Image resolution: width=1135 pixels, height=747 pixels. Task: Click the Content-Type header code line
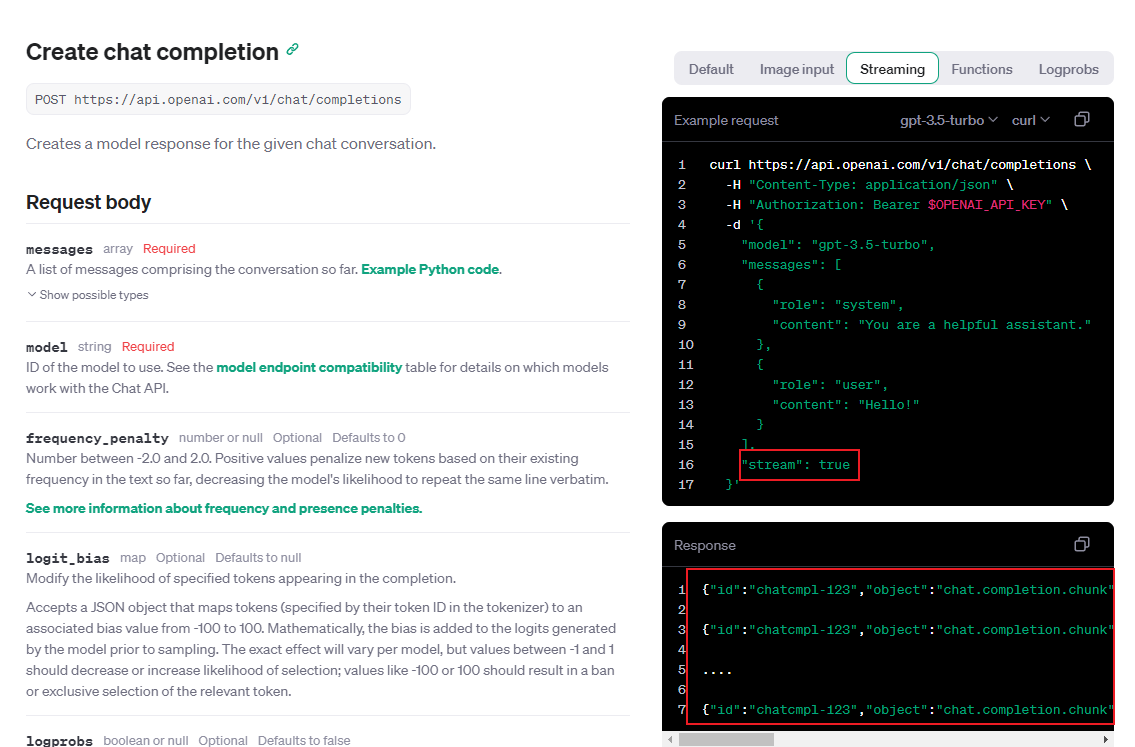point(869,185)
